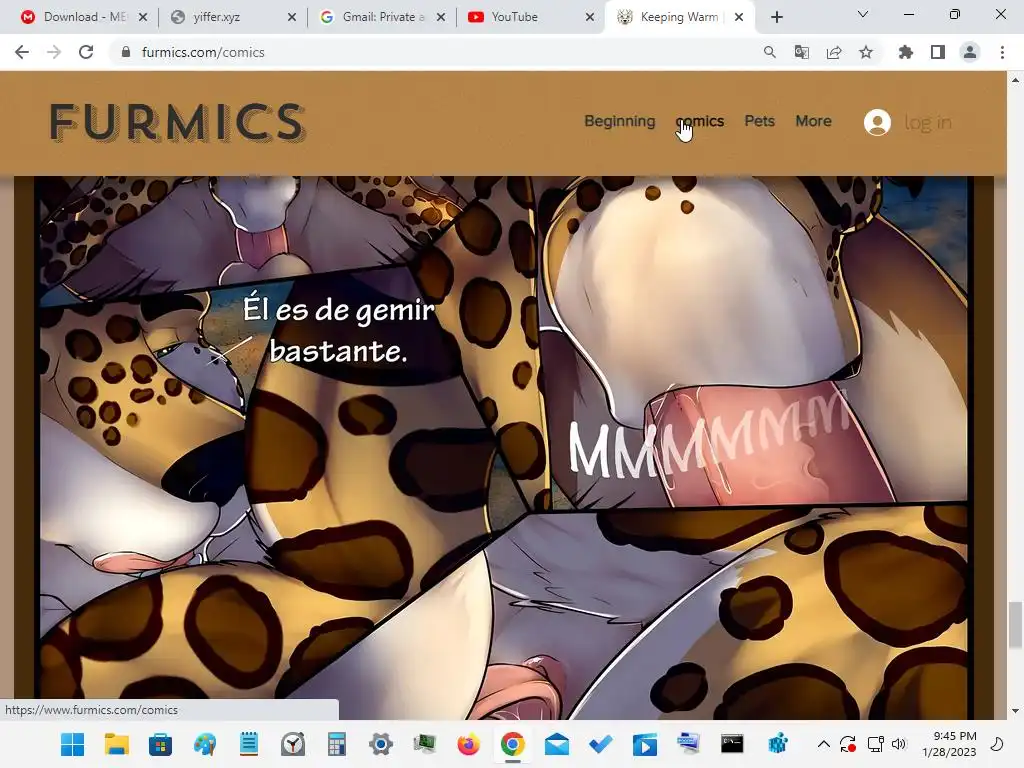Click the log in link

tap(927, 122)
